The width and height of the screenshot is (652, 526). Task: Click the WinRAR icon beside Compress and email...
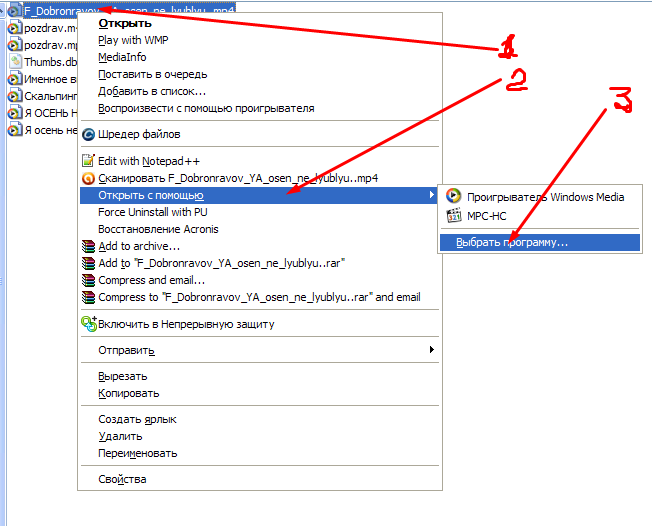click(x=88, y=280)
